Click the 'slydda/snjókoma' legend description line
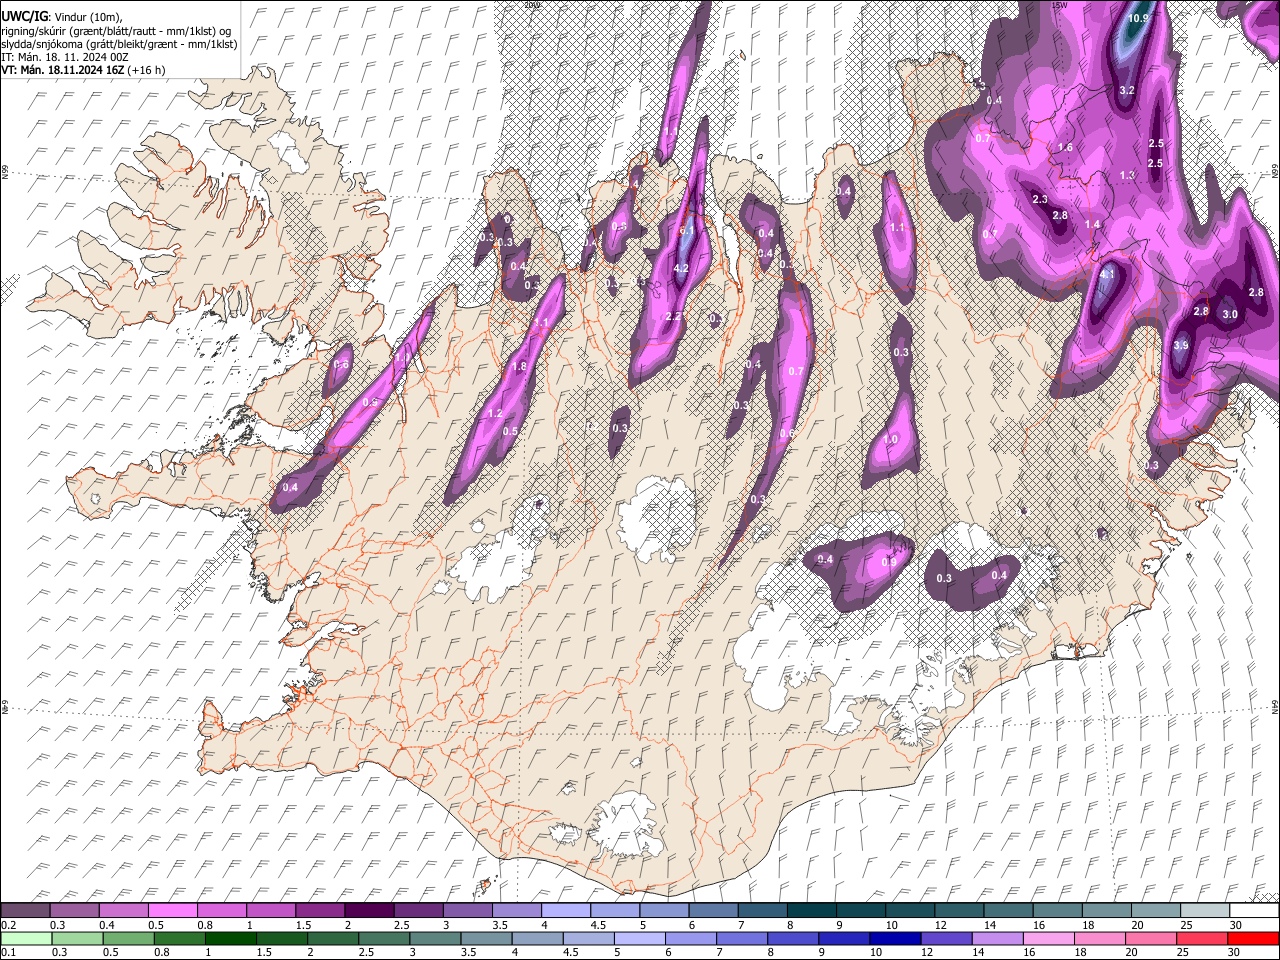1280x960 pixels. coord(119,44)
